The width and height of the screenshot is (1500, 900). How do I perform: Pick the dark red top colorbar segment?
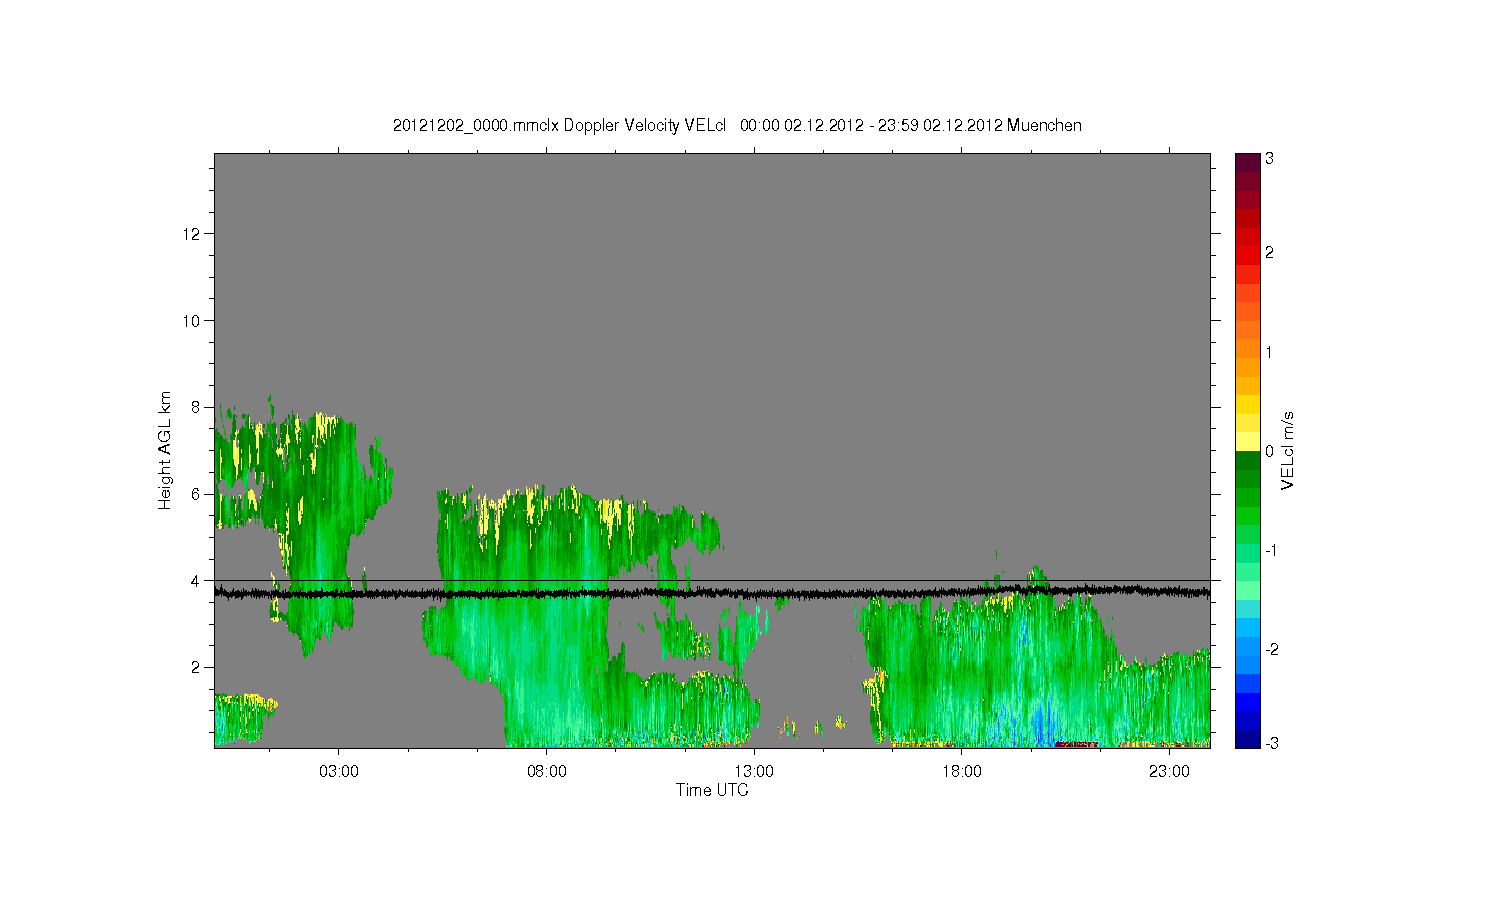point(1247,162)
